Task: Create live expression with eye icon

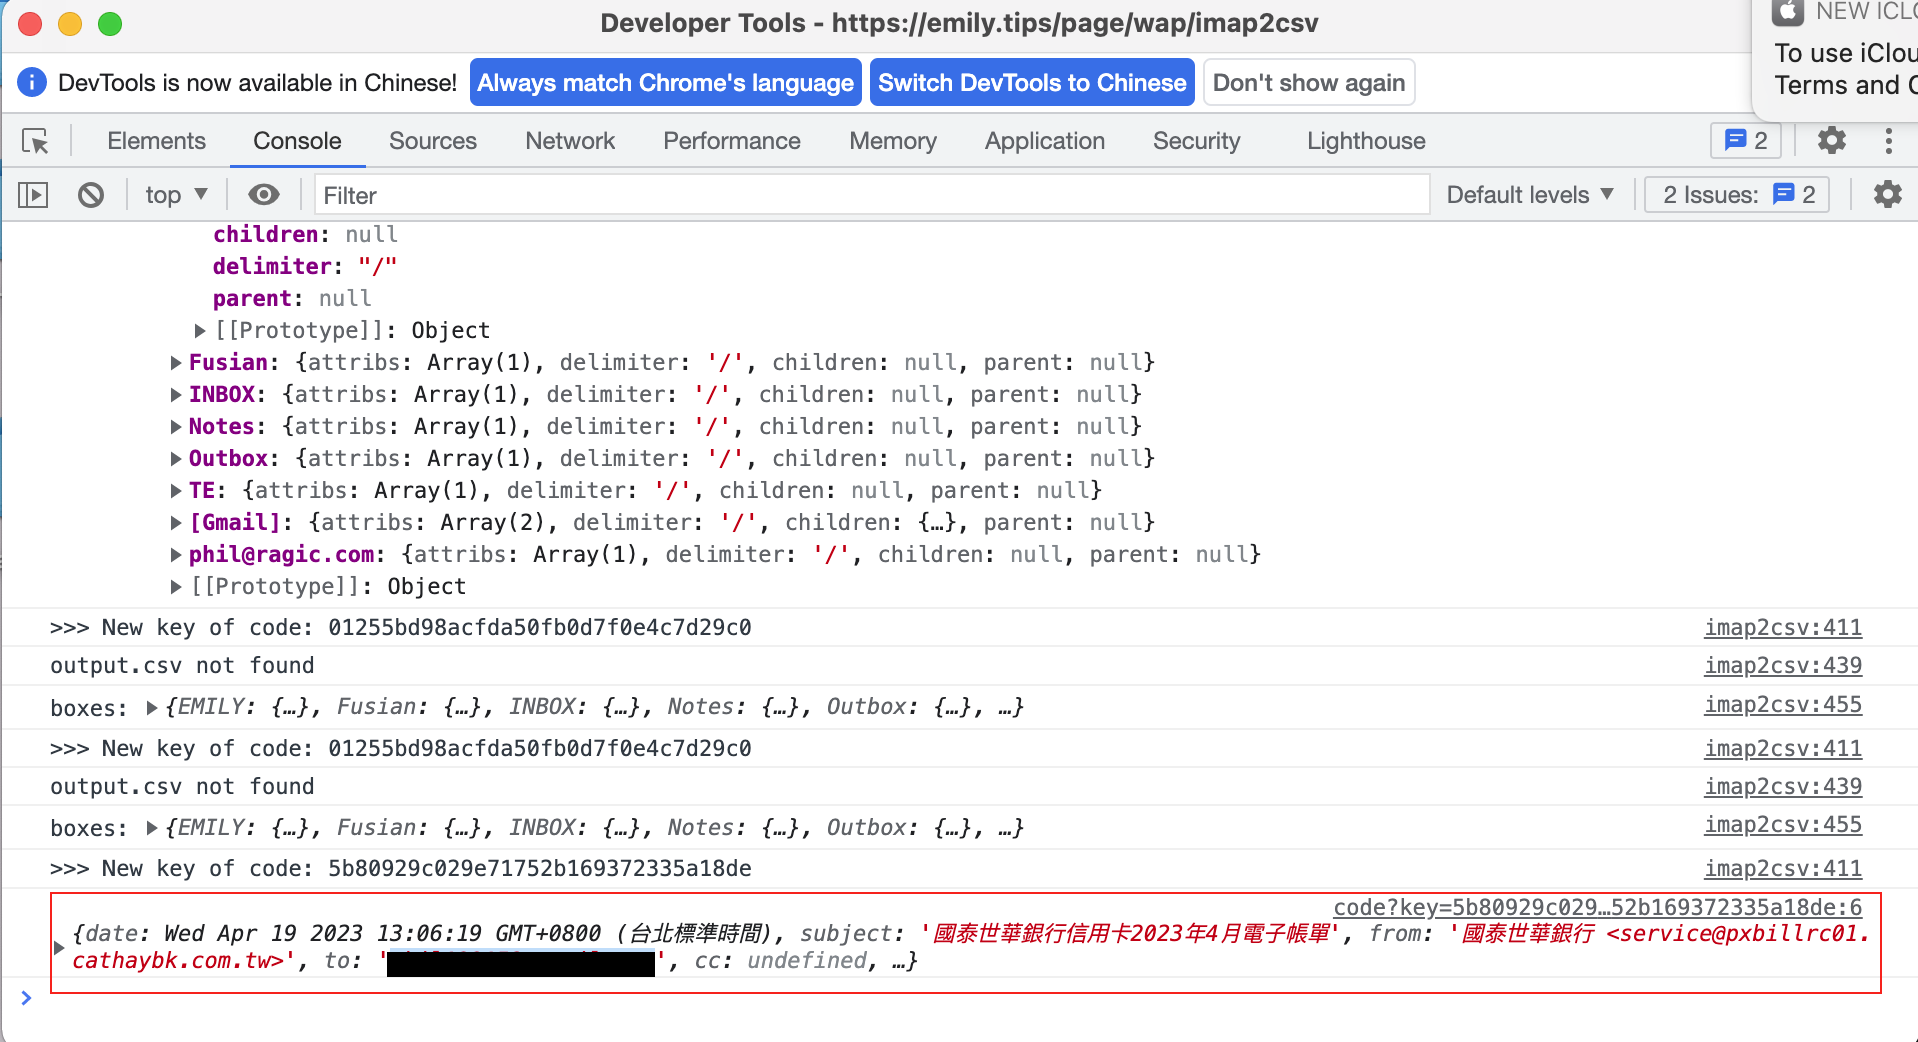Action: pos(264,195)
